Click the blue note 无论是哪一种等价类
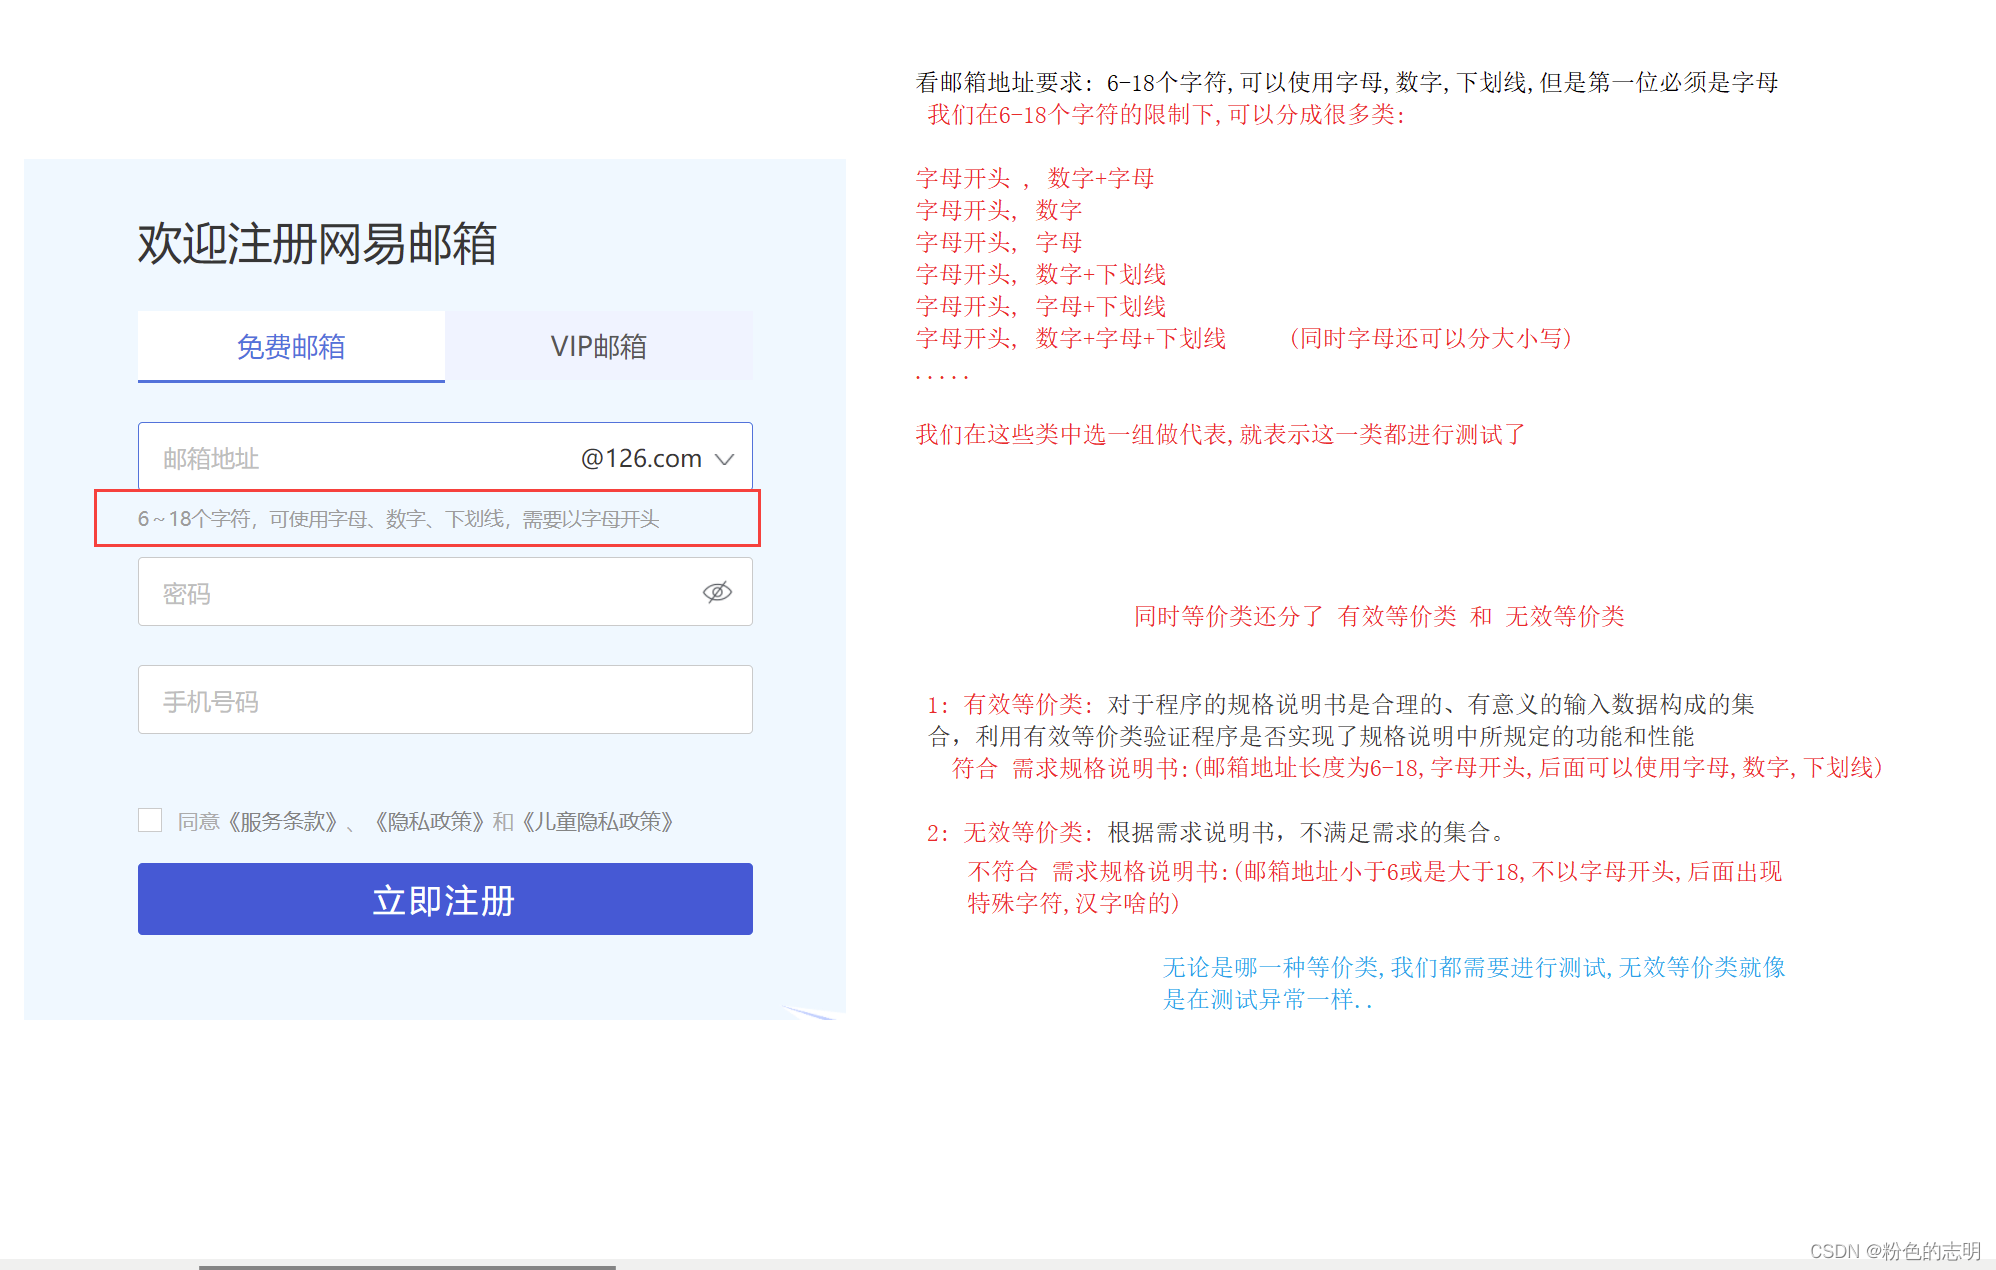 [1474, 983]
